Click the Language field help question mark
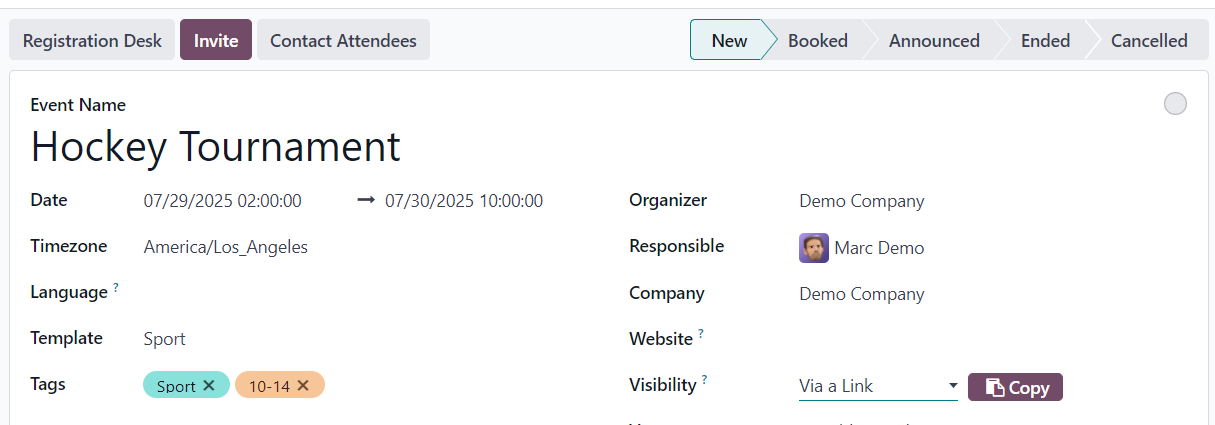1215x425 pixels. coord(116,288)
